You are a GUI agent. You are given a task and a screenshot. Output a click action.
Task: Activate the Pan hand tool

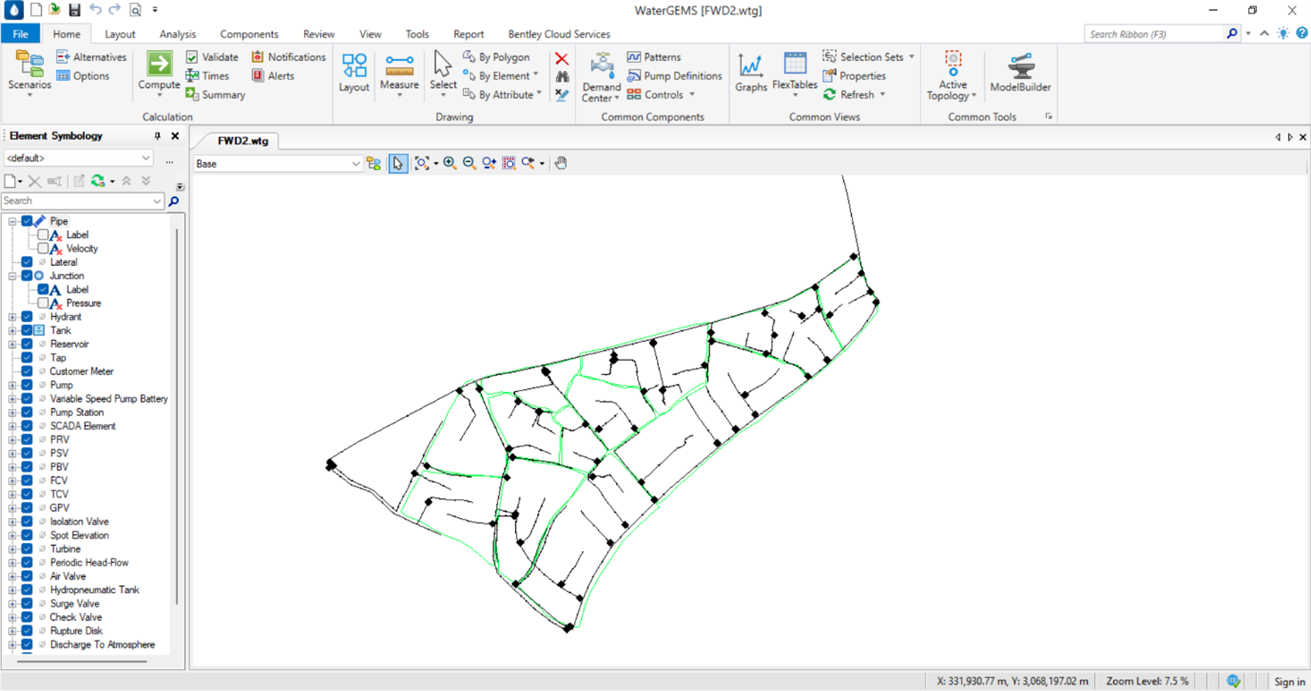pos(561,163)
